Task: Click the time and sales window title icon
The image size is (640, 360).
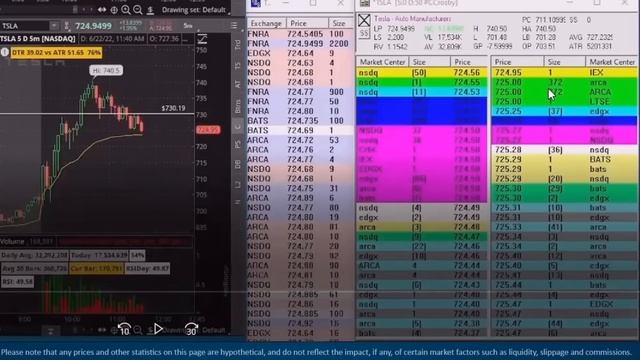Action: [256, 3]
